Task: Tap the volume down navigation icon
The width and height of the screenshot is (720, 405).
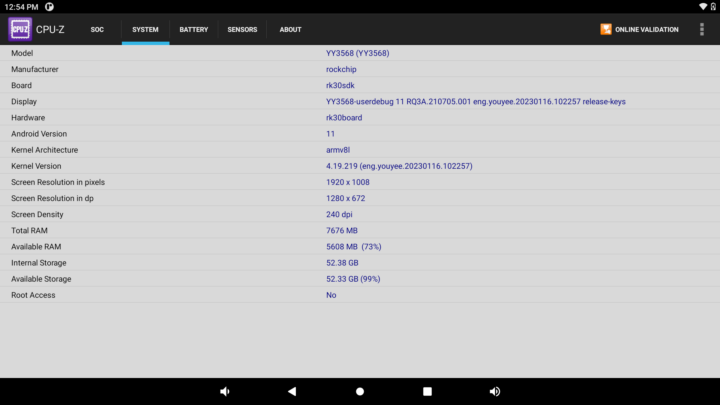Action: tap(225, 391)
